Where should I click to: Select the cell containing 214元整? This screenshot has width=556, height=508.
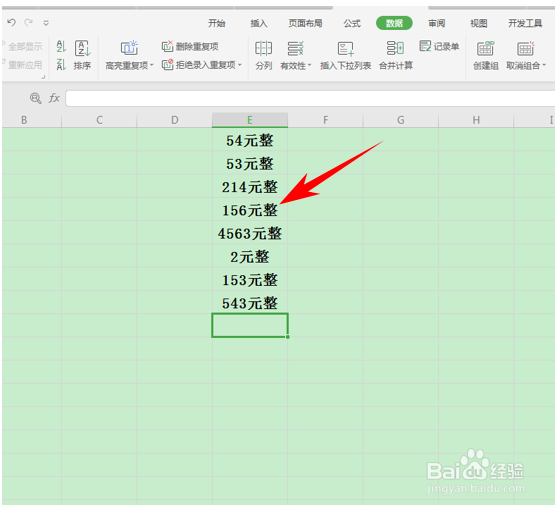coord(250,186)
